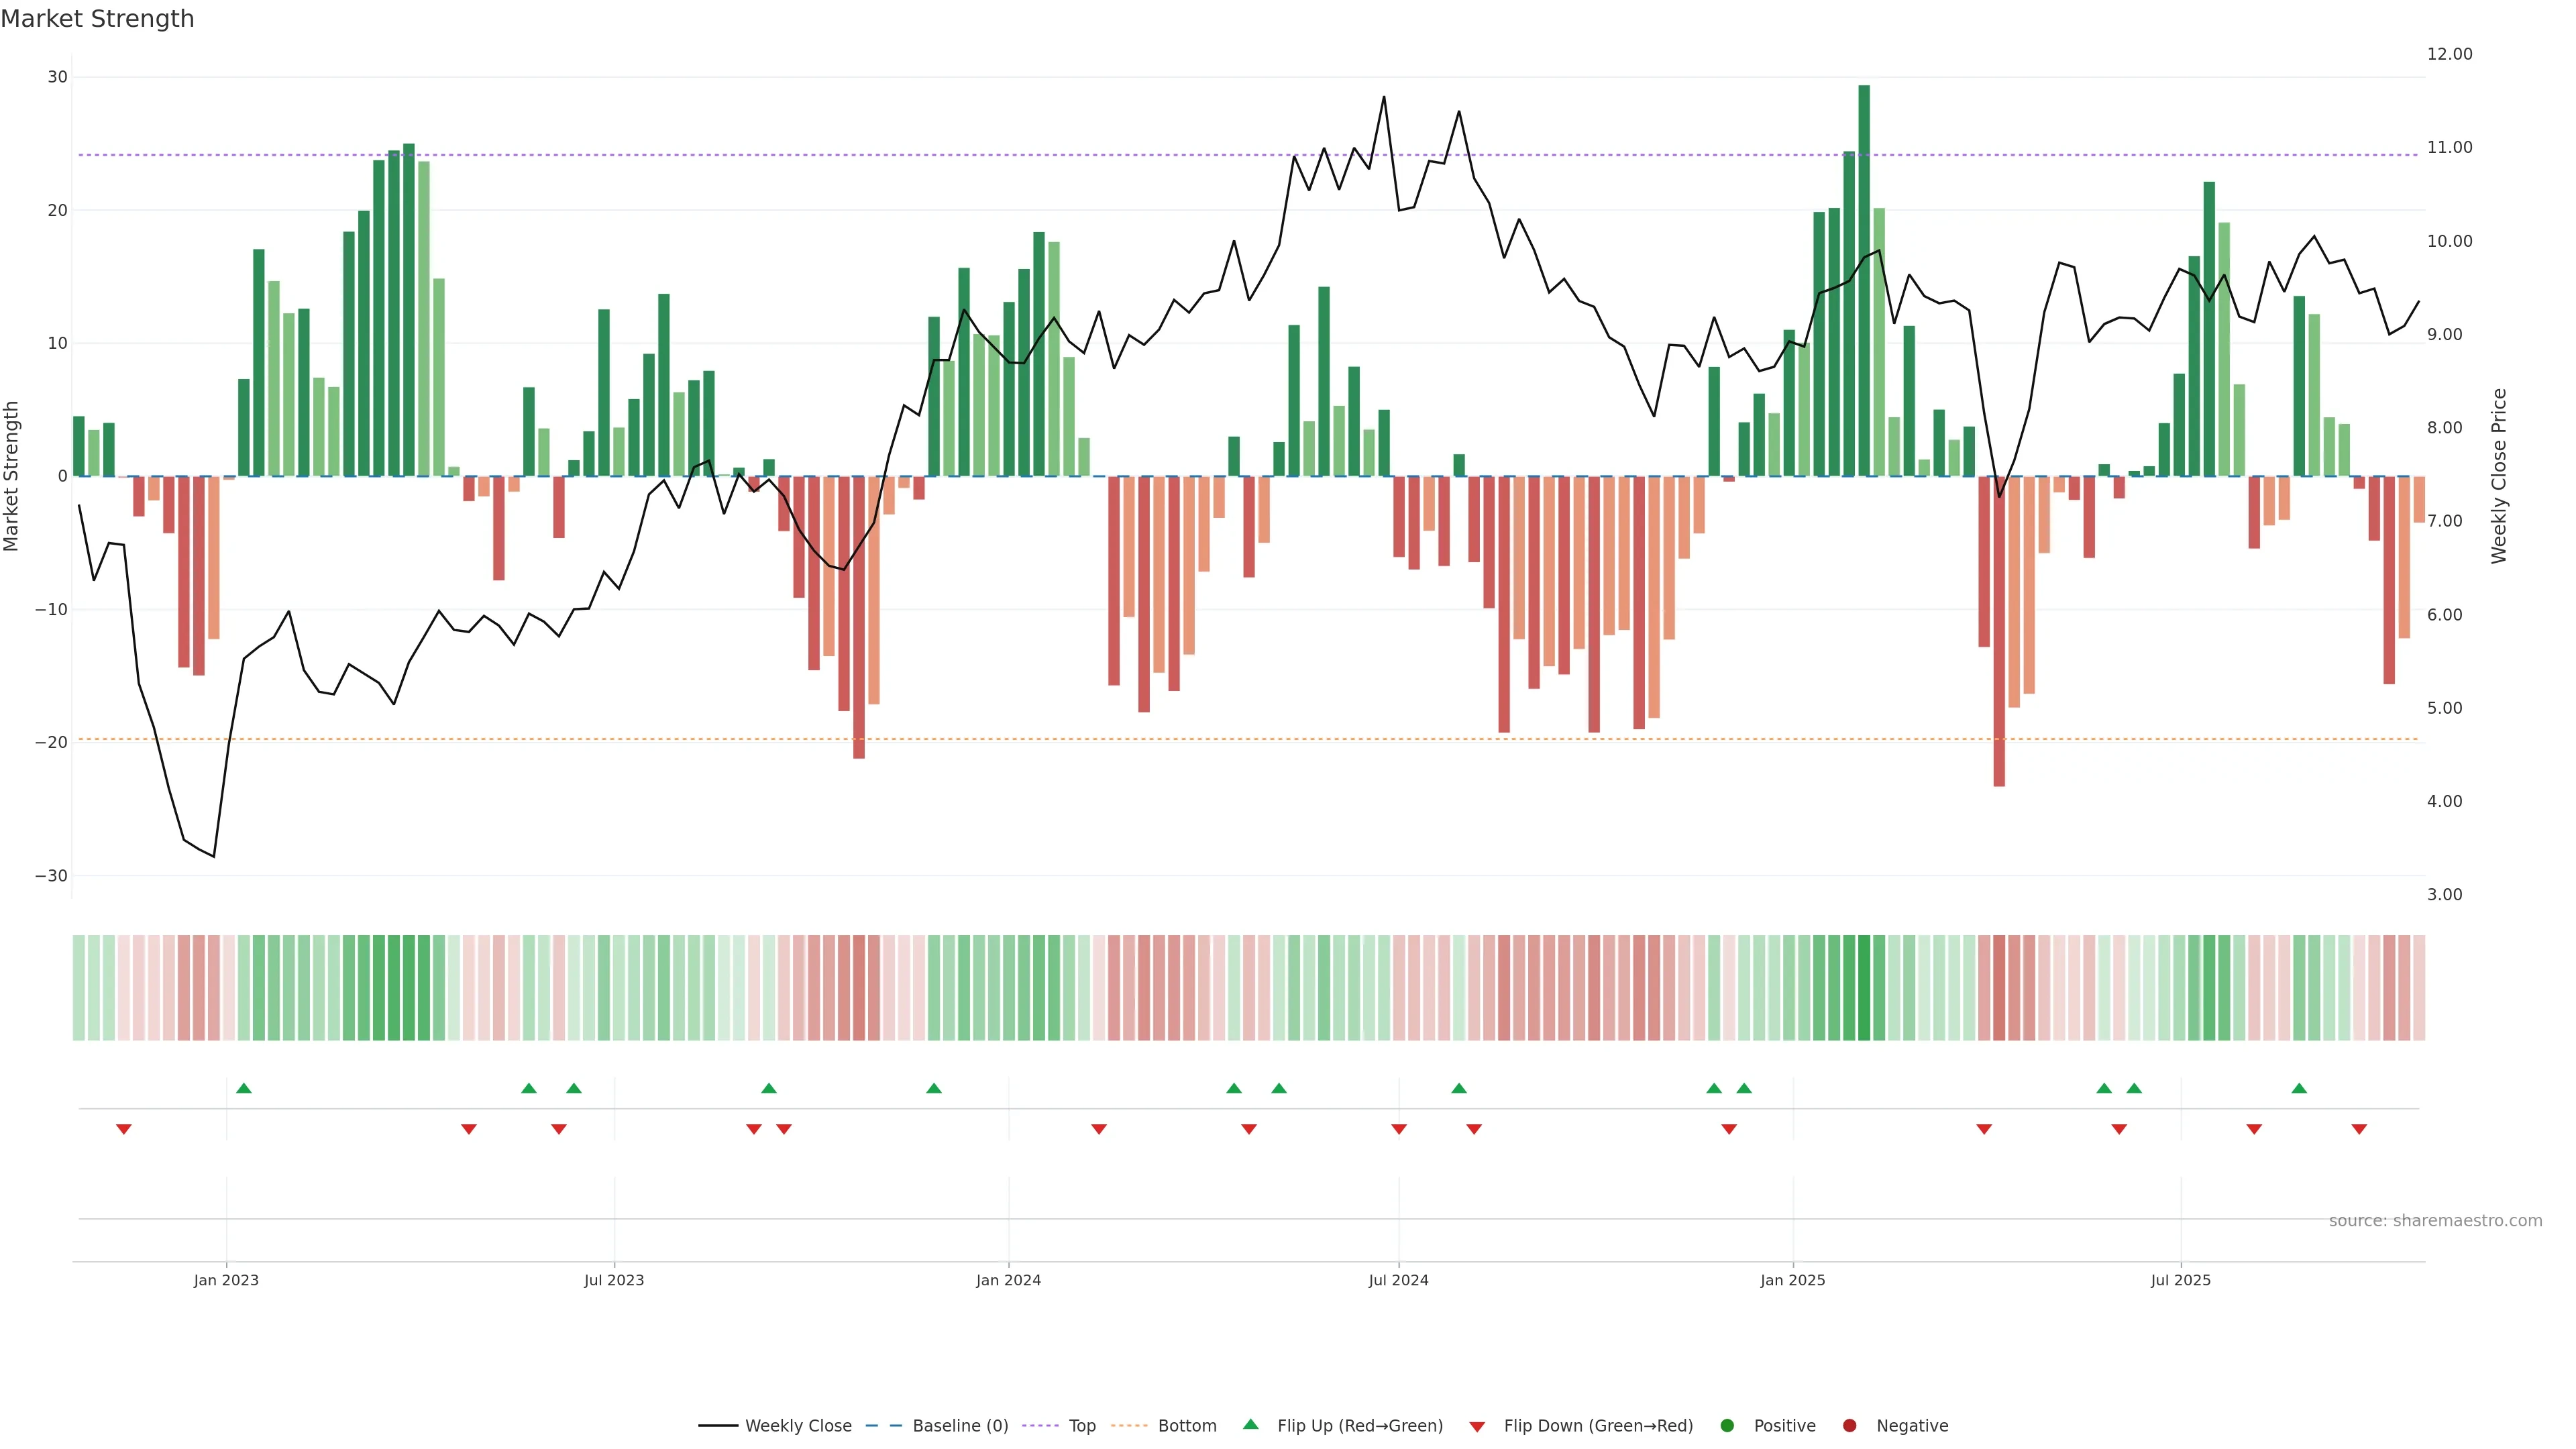The height and width of the screenshot is (1449, 2576).
Task: Click the Weekly Close Price axis title
Action: 2499,476
